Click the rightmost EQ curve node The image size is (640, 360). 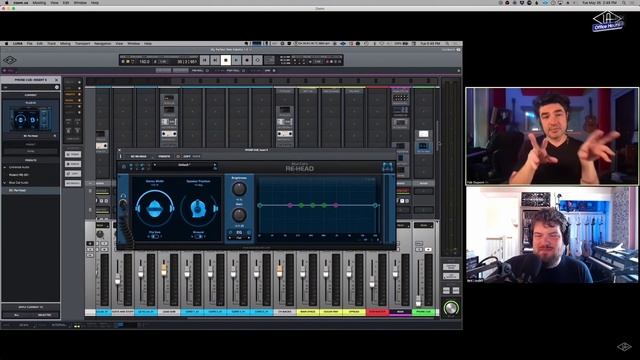pos(375,205)
